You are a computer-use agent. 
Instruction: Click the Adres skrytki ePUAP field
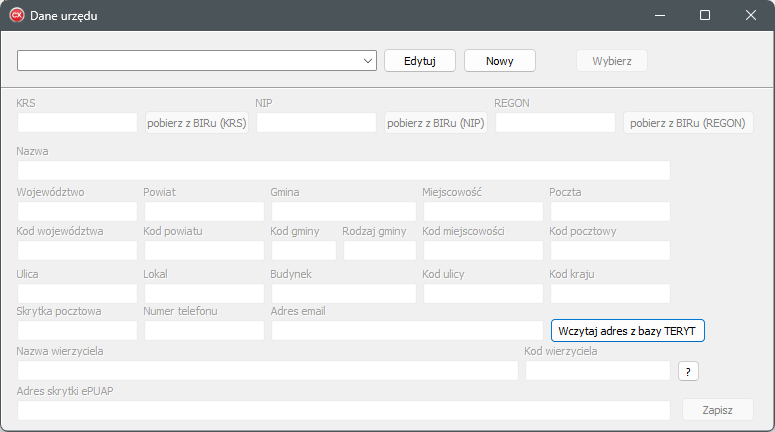[343, 410]
